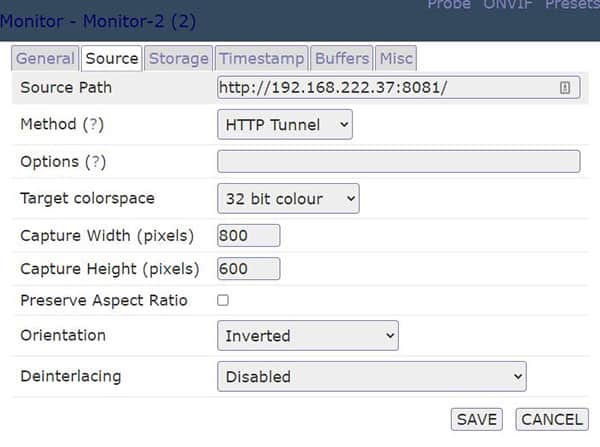Expand the Deinterlacing Disabled dropdown
This screenshot has height=447, width=600.
372,377
